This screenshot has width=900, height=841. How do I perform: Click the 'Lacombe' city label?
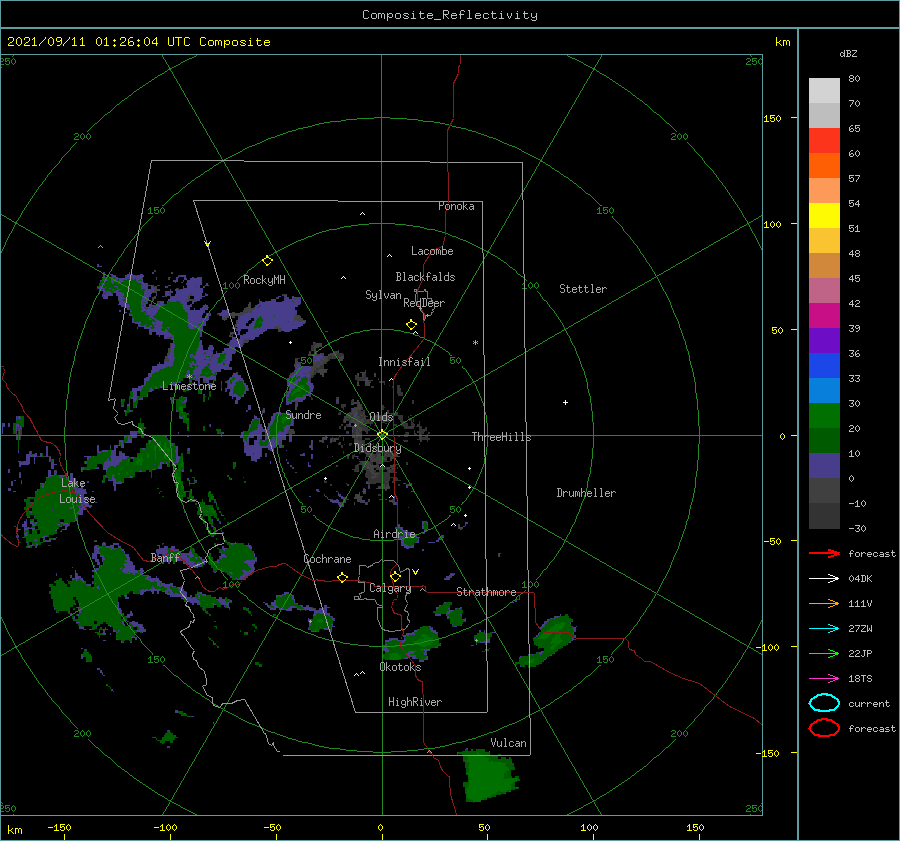point(432,251)
